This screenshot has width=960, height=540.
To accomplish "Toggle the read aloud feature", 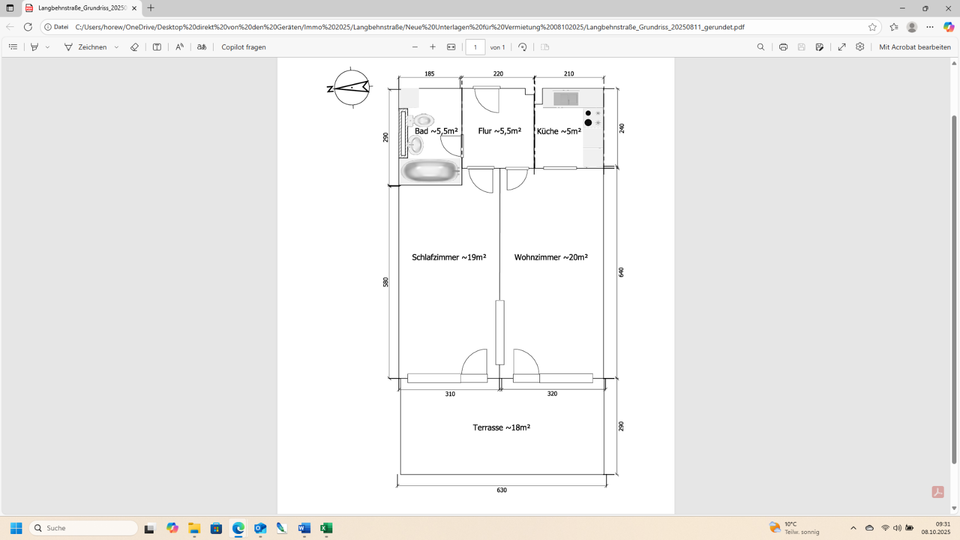I will [x=179, y=47].
